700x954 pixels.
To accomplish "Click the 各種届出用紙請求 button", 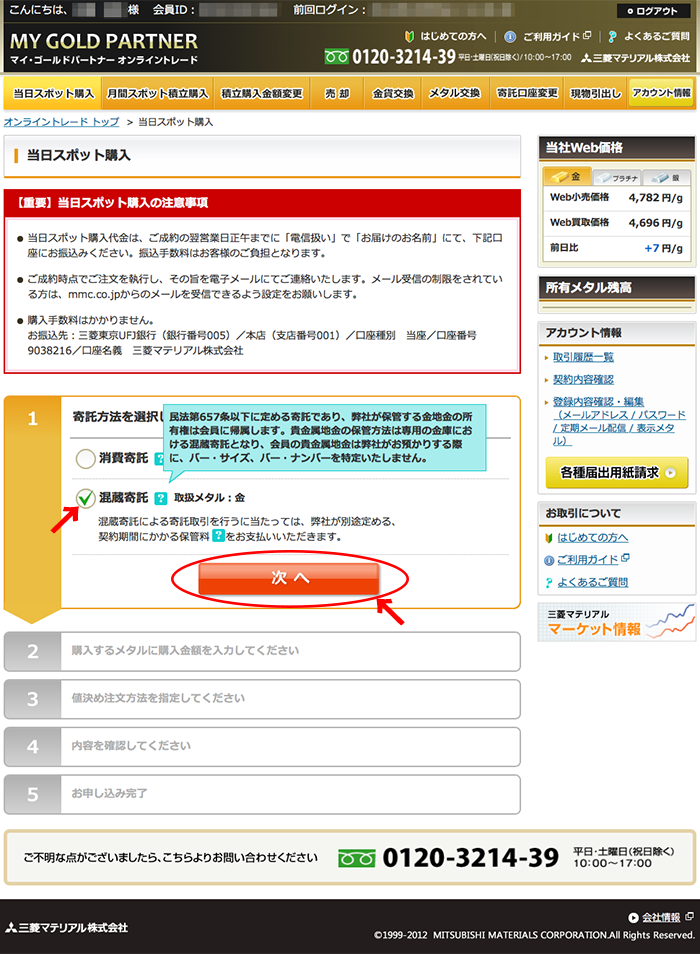I will [x=617, y=473].
